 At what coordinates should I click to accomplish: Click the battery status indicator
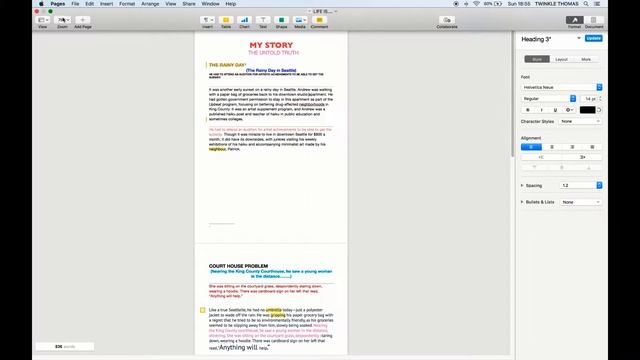pos(493,4)
